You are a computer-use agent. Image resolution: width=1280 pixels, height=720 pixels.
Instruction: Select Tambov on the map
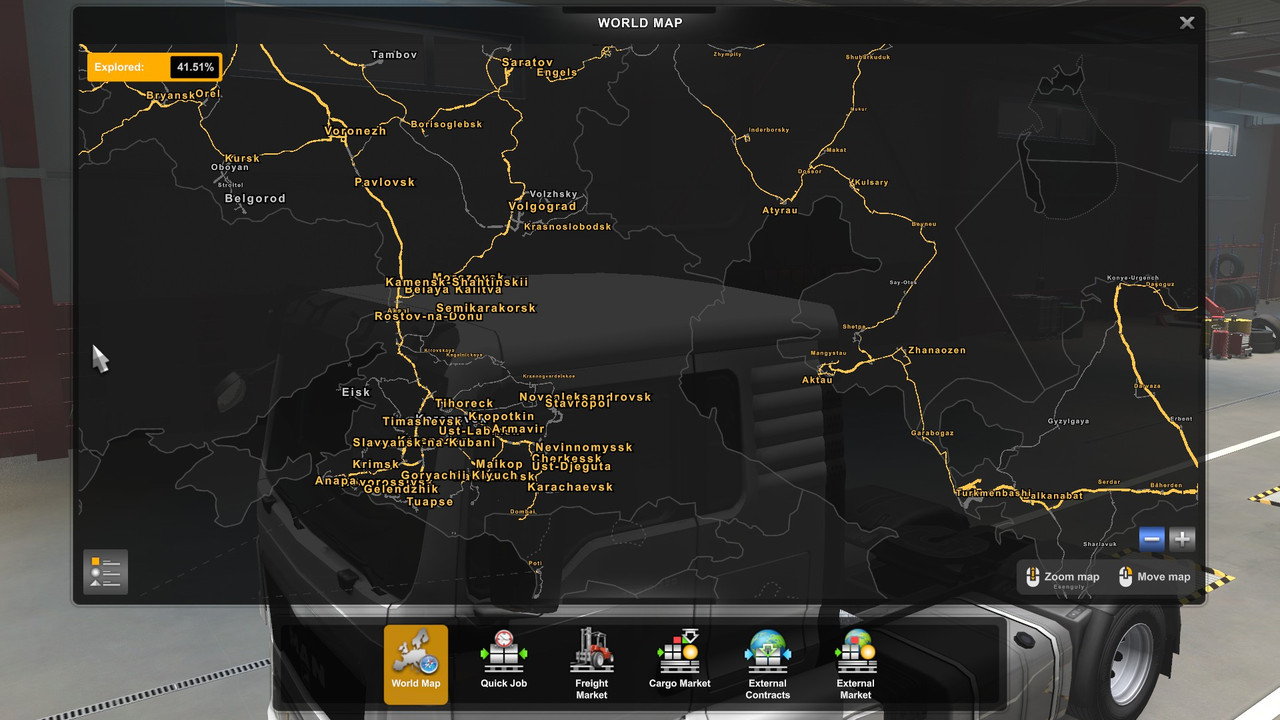[394, 55]
